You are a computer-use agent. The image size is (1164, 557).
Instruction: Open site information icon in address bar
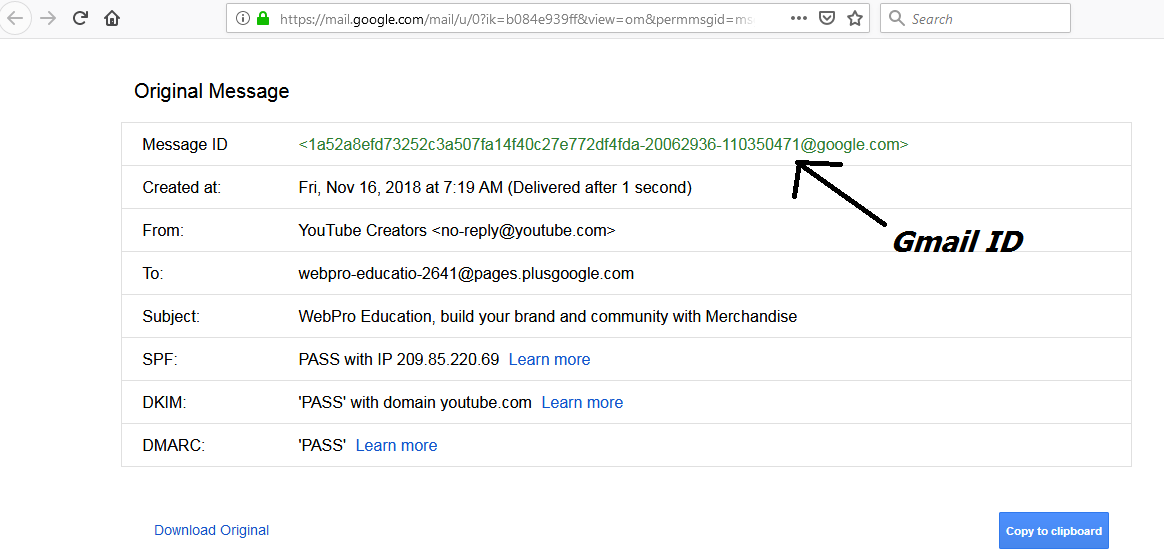[242, 19]
